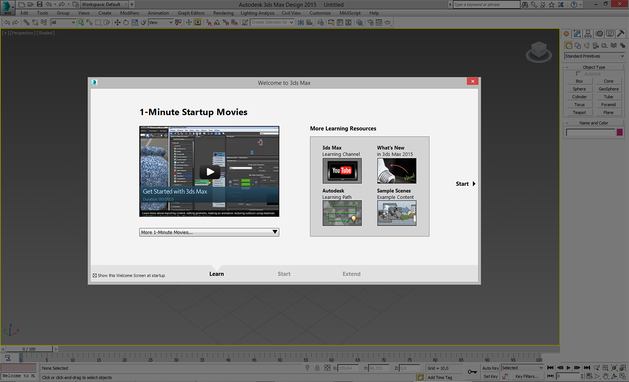Viewport: 629px width, 382px height.
Task: Click the Start arrow link on the right
Action: 465,184
